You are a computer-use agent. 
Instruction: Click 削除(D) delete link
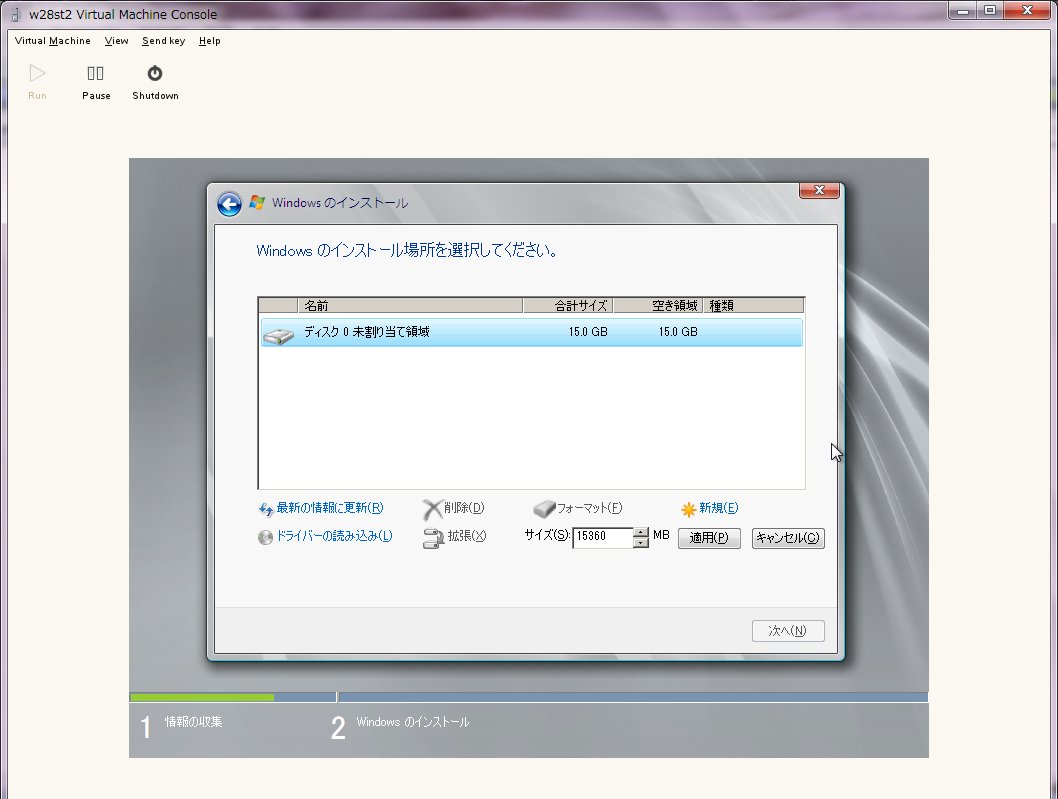coord(464,508)
